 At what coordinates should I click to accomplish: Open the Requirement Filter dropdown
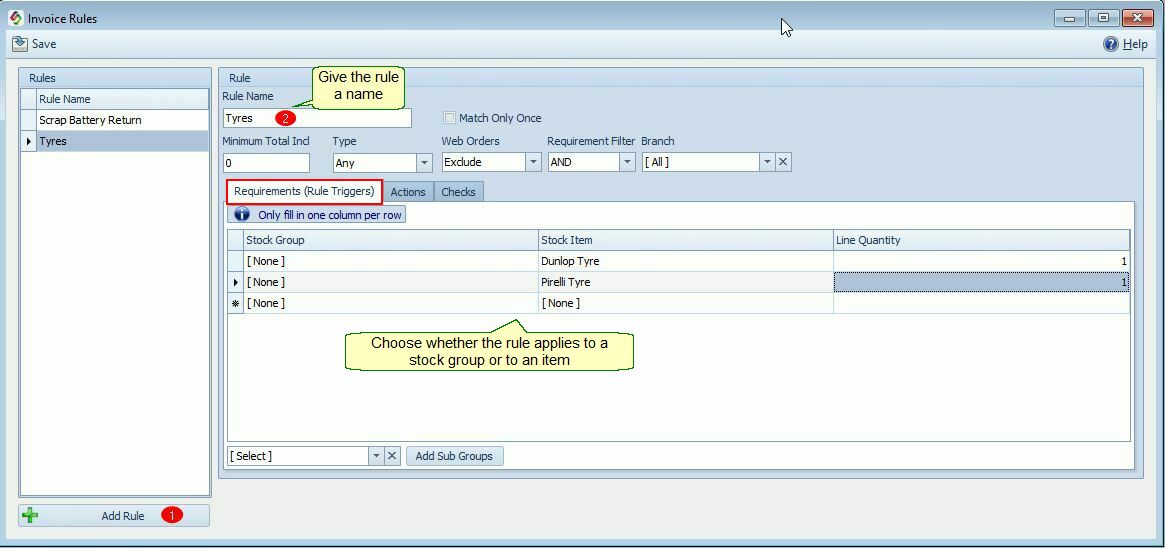[x=627, y=162]
